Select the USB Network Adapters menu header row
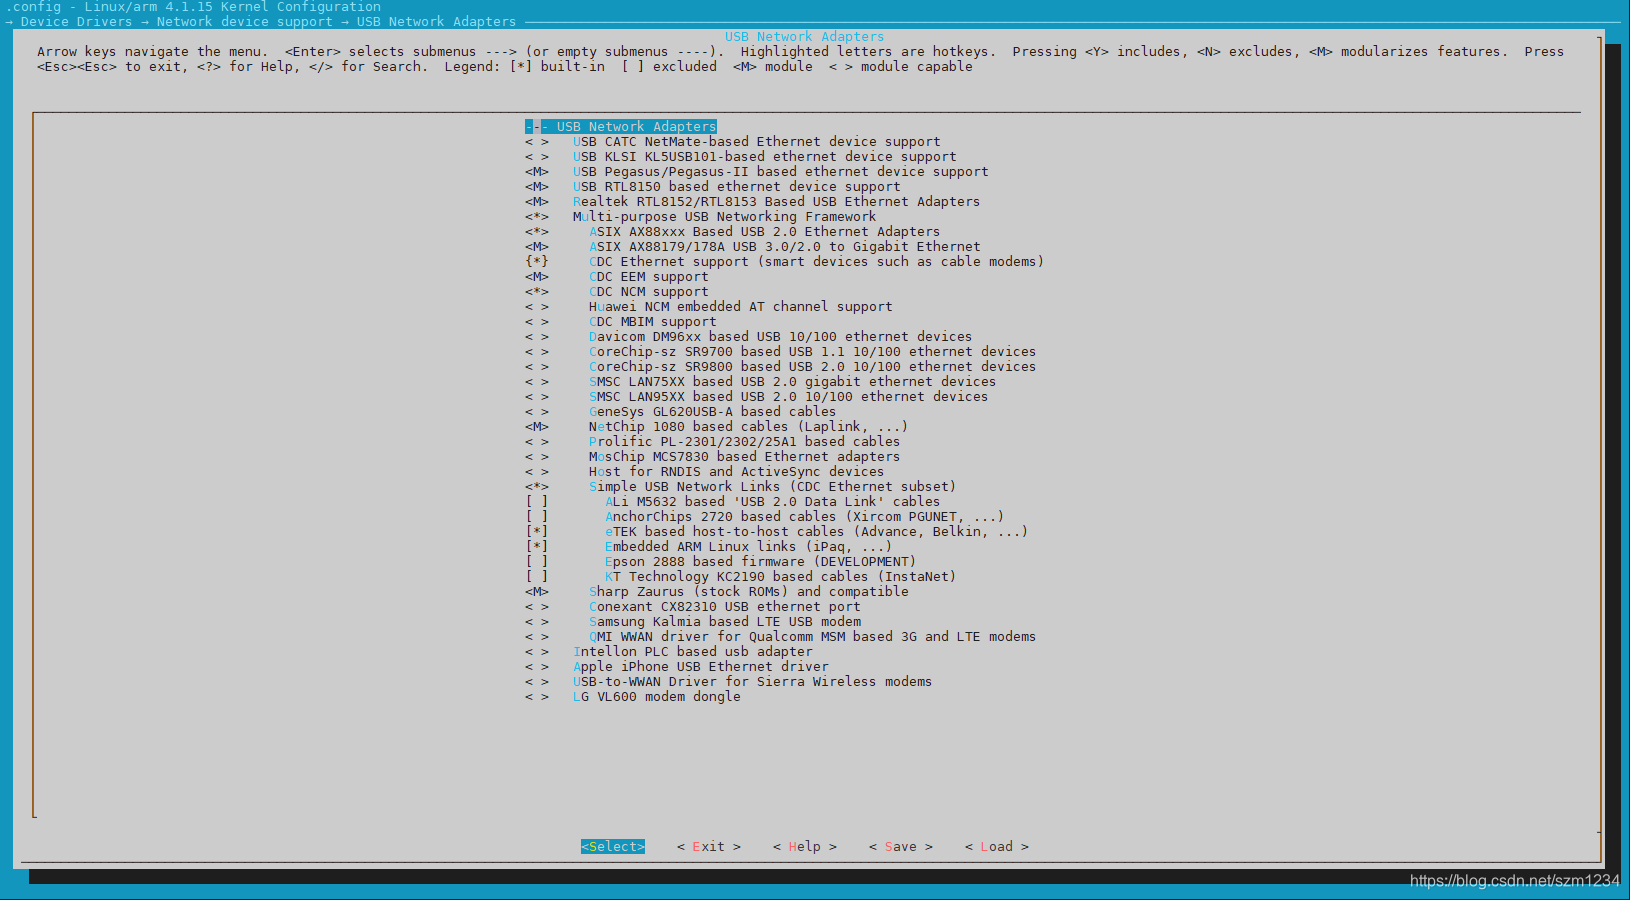The height and width of the screenshot is (900, 1630). 621,127
